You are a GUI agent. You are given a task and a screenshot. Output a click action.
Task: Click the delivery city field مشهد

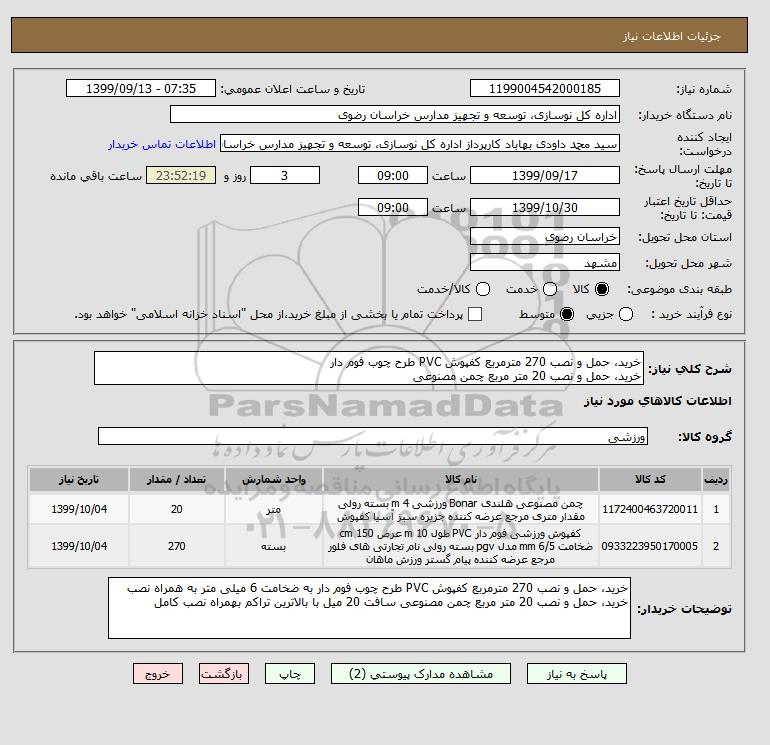(x=545, y=263)
